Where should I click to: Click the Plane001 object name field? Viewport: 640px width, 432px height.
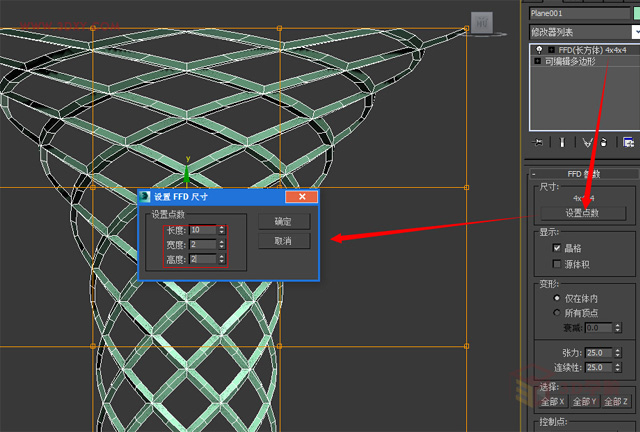[x=579, y=13]
